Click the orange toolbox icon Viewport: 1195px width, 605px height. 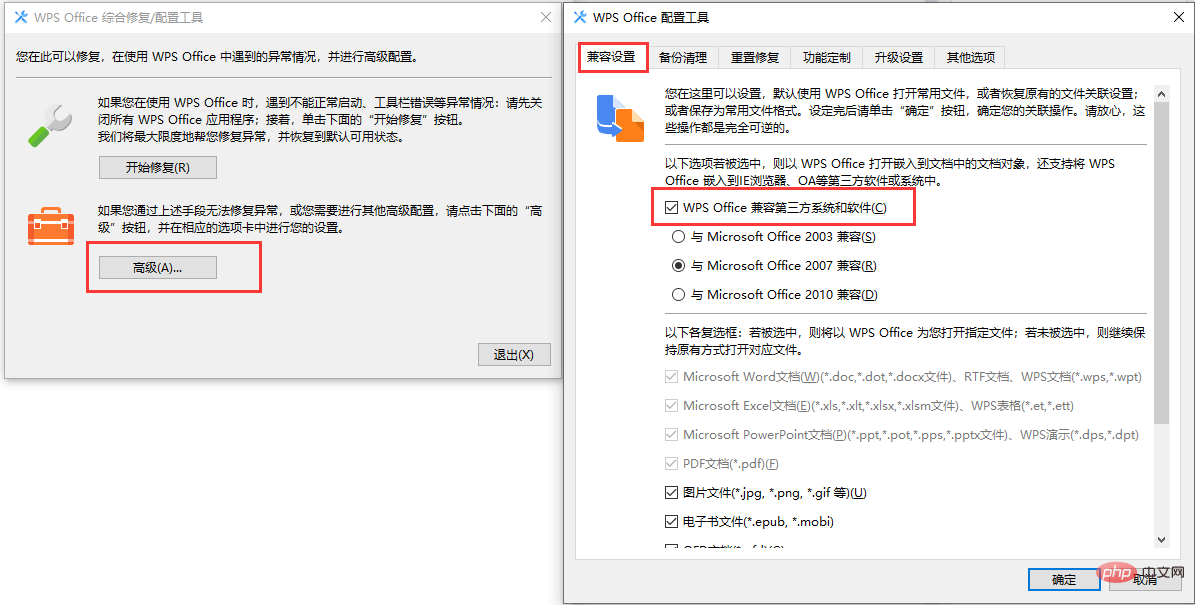coord(50,226)
